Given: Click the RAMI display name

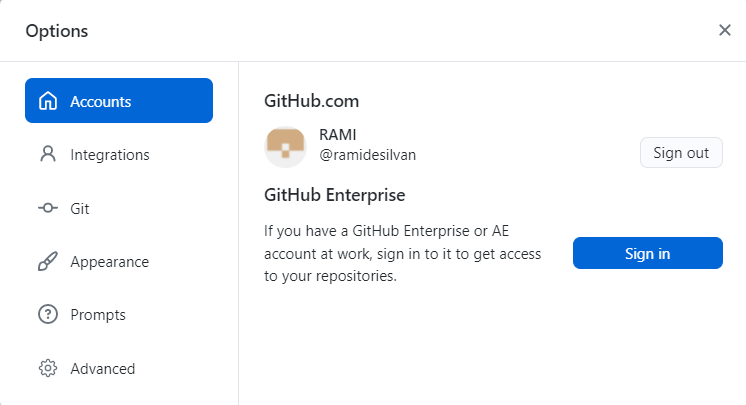Looking at the screenshot, I should tap(338, 136).
